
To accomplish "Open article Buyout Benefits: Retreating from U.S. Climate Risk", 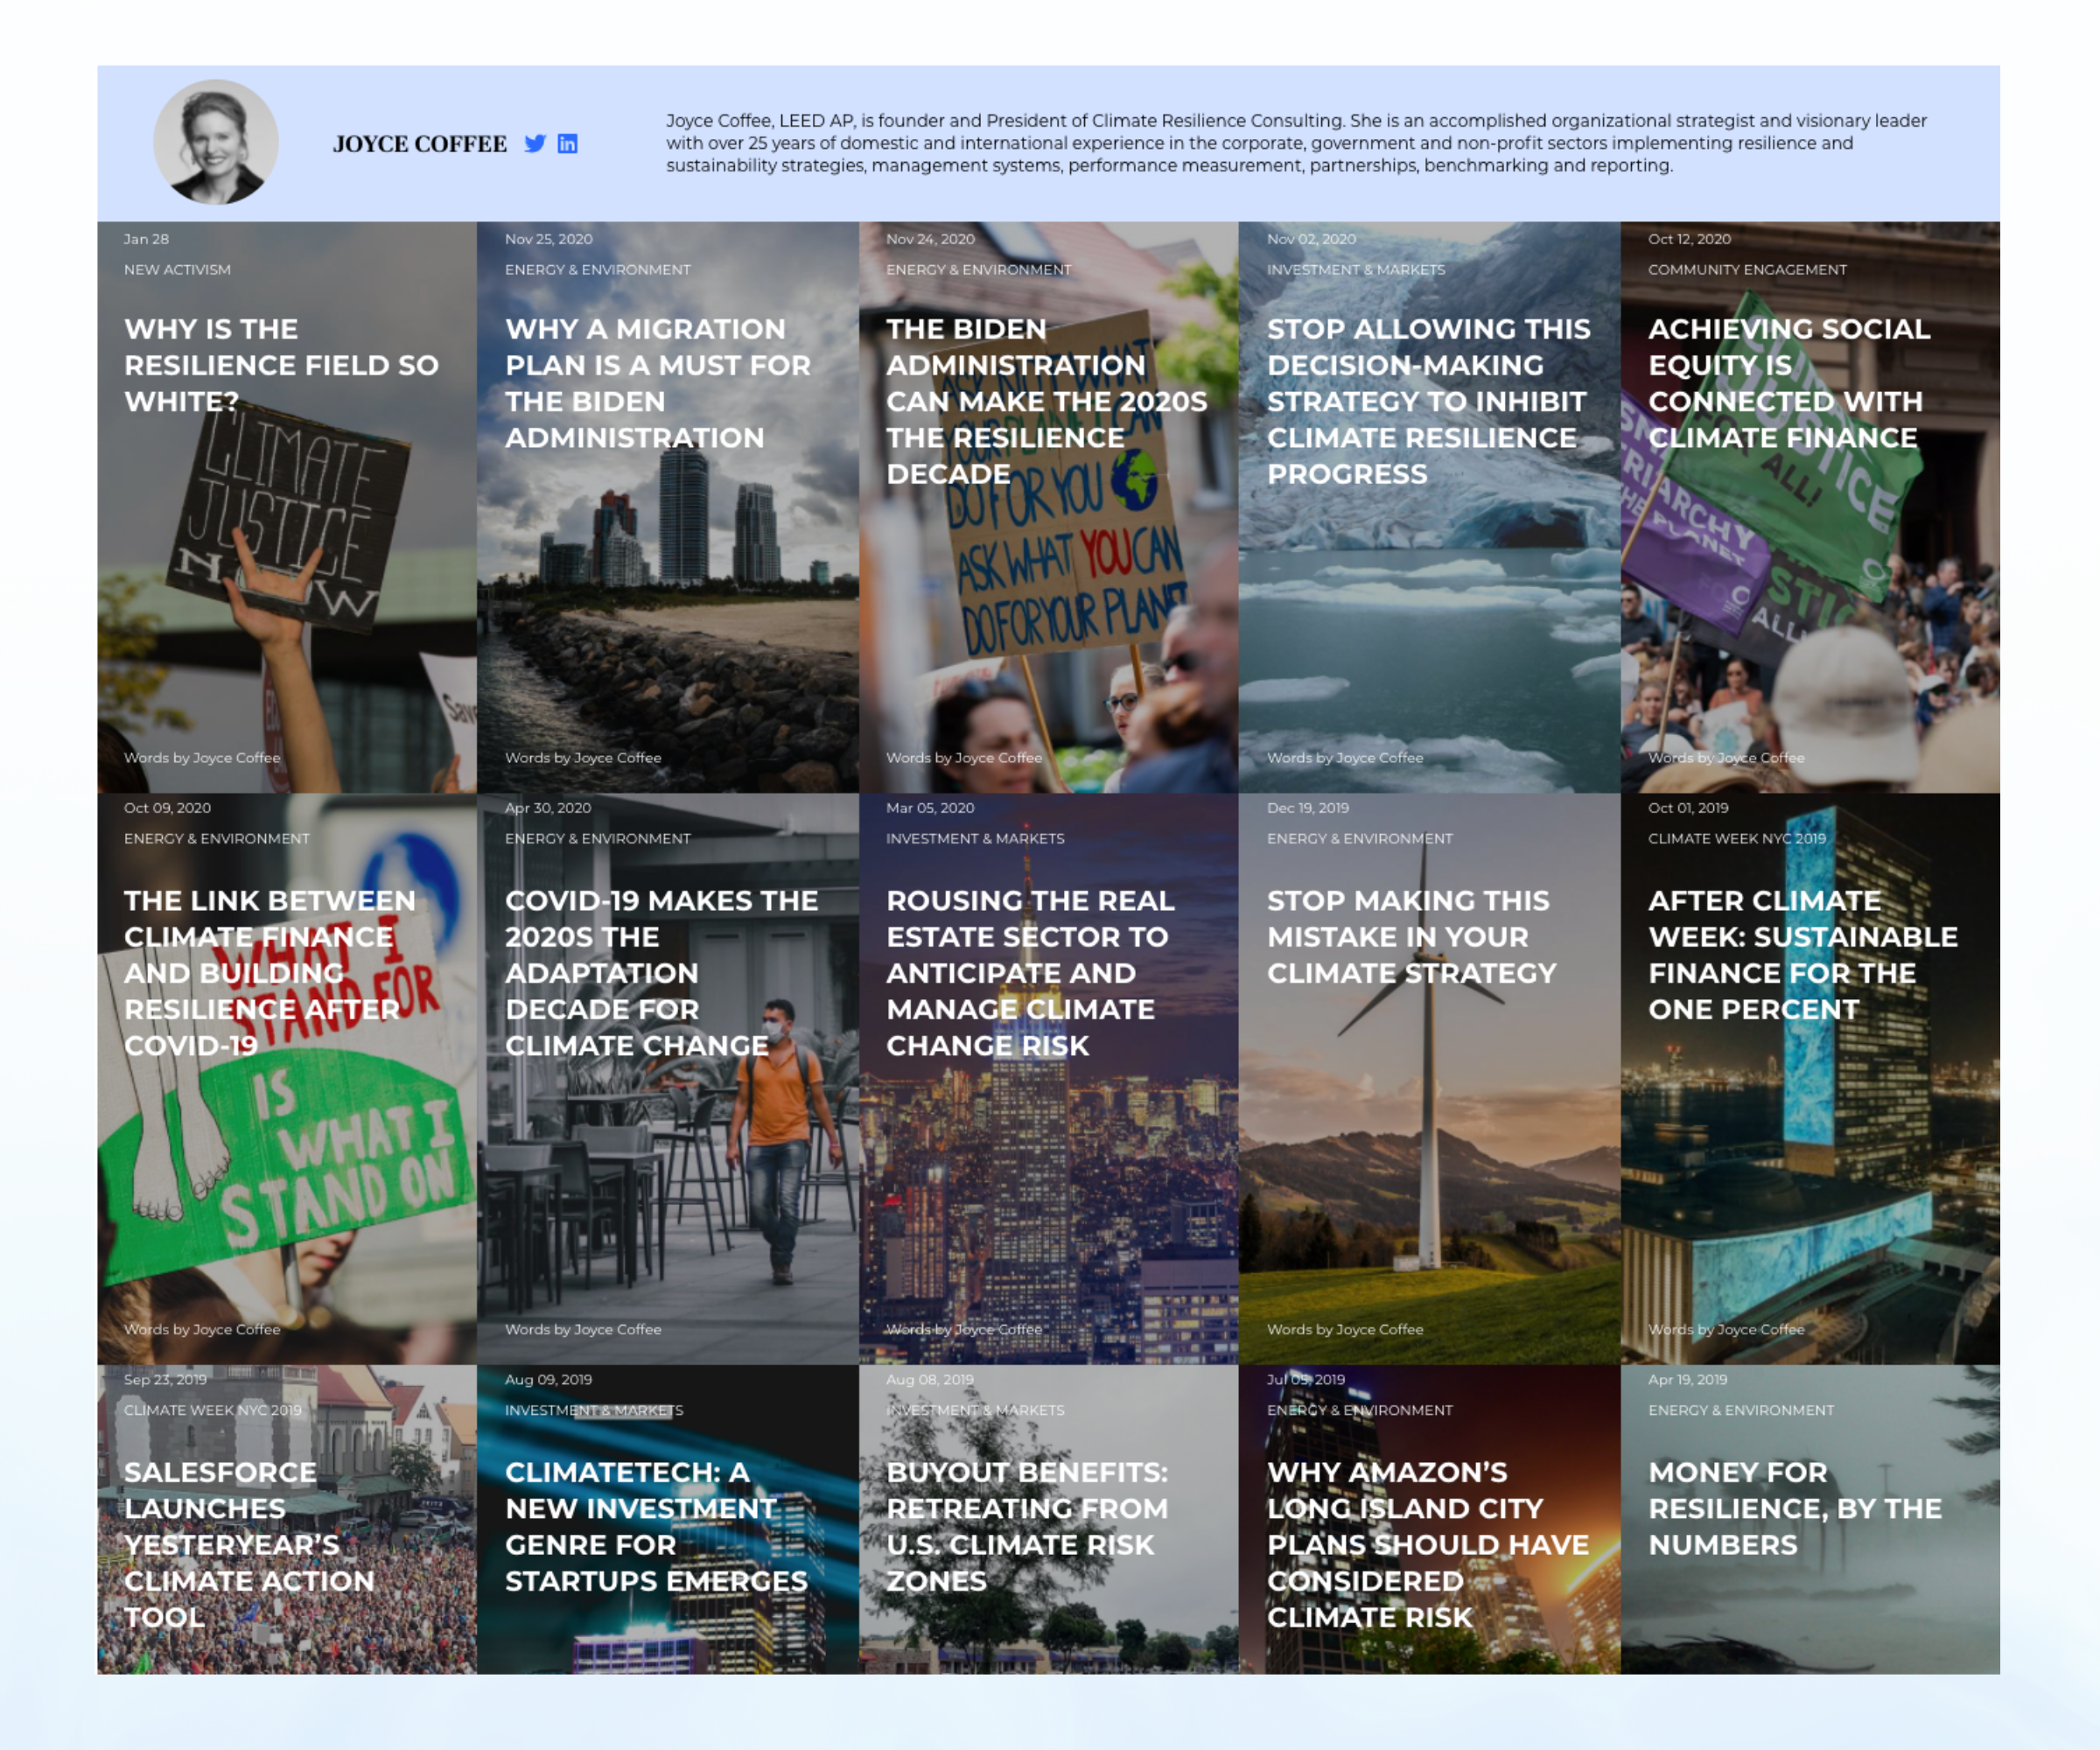I will click(x=1027, y=1527).
